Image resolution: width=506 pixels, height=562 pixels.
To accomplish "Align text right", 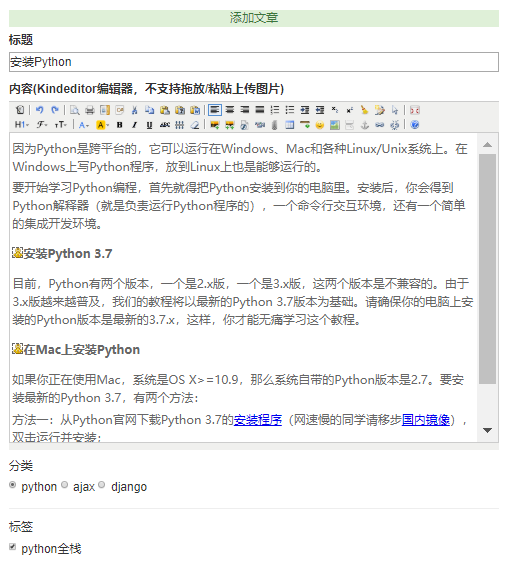I will 245,110.
